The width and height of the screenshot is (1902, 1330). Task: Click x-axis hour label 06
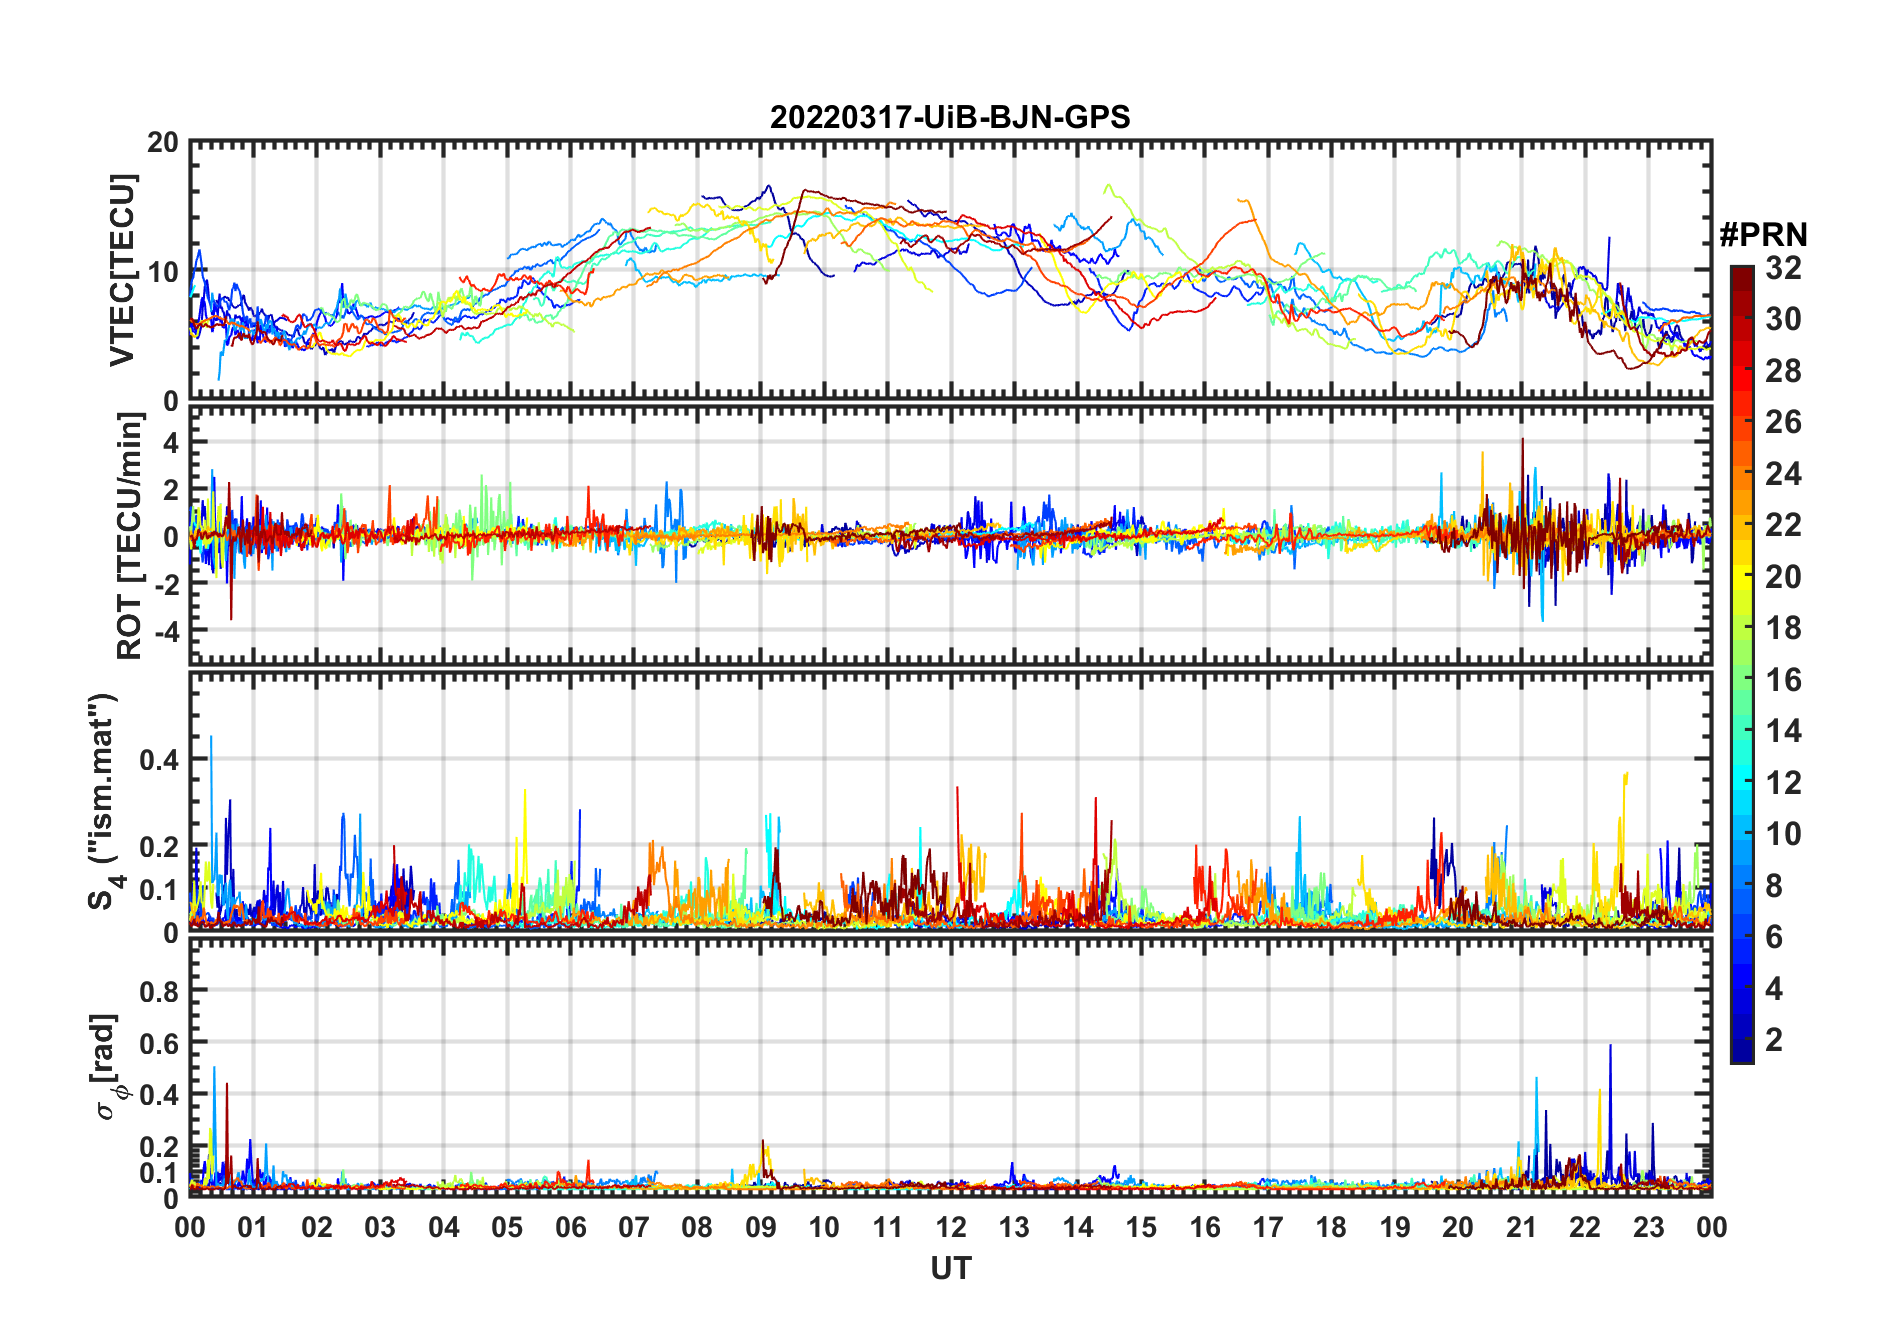click(x=570, y=1227)
